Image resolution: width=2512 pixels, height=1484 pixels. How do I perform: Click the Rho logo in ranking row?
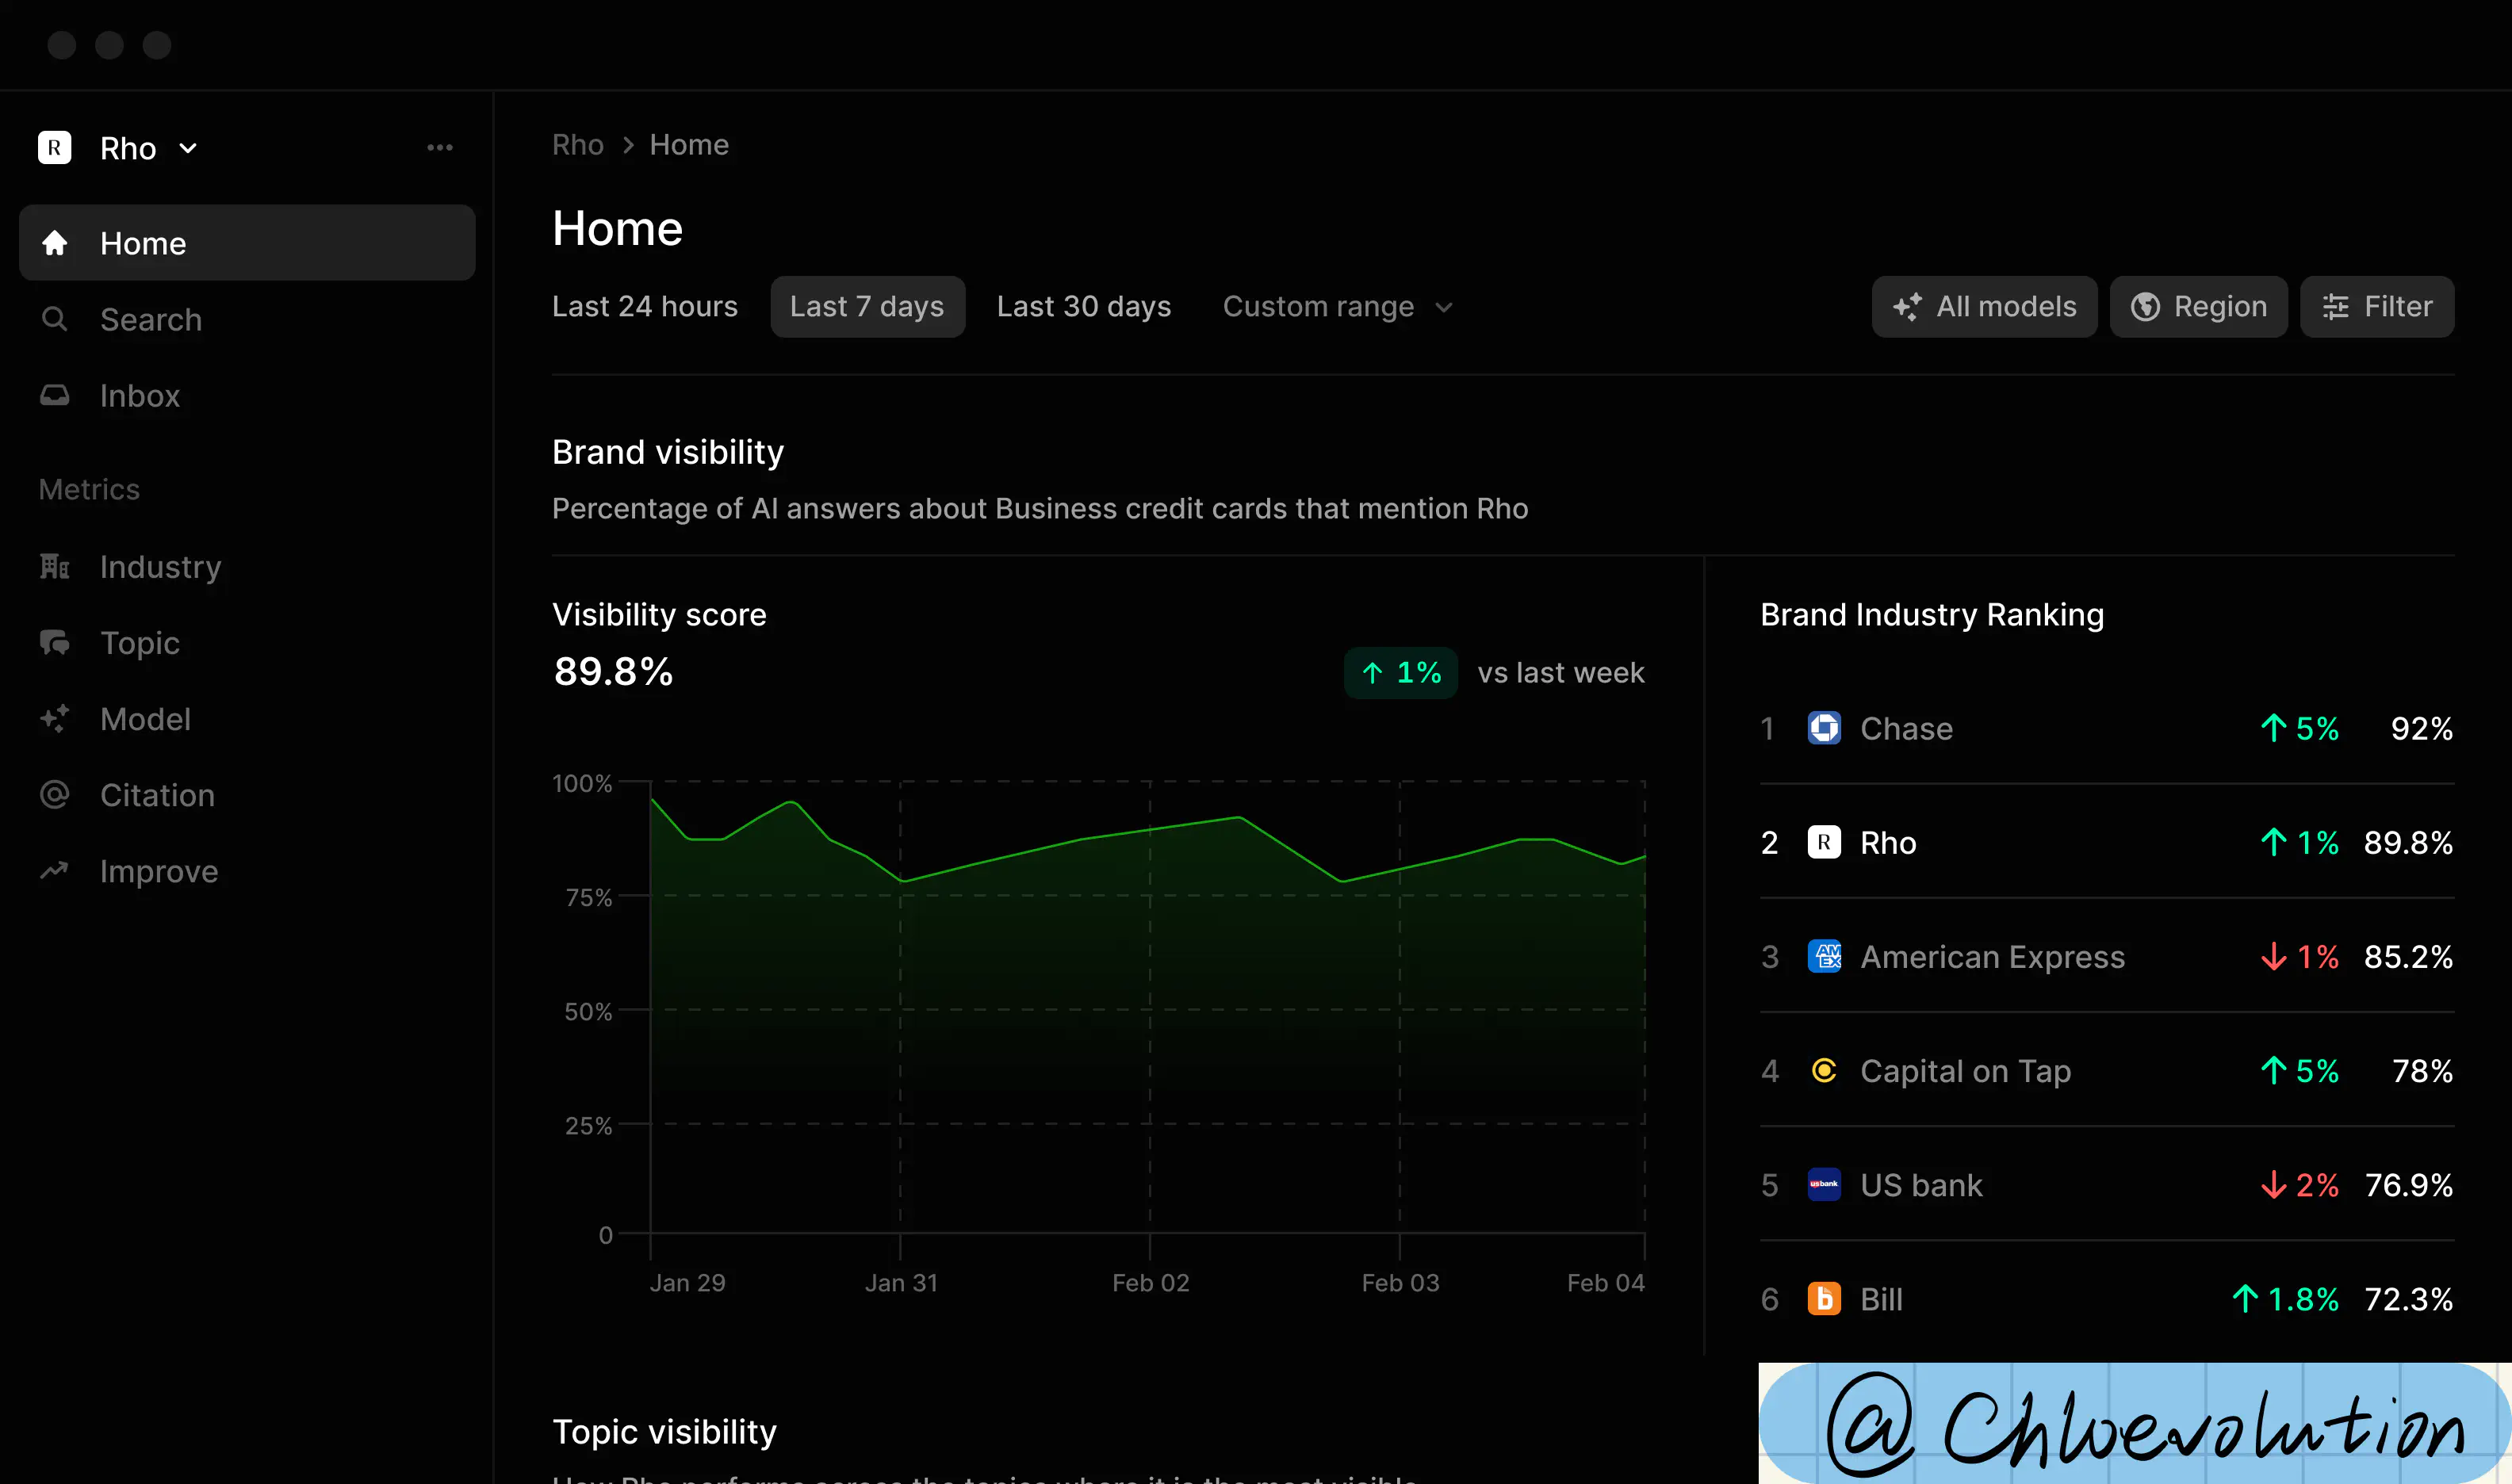tap(1824, 842)
